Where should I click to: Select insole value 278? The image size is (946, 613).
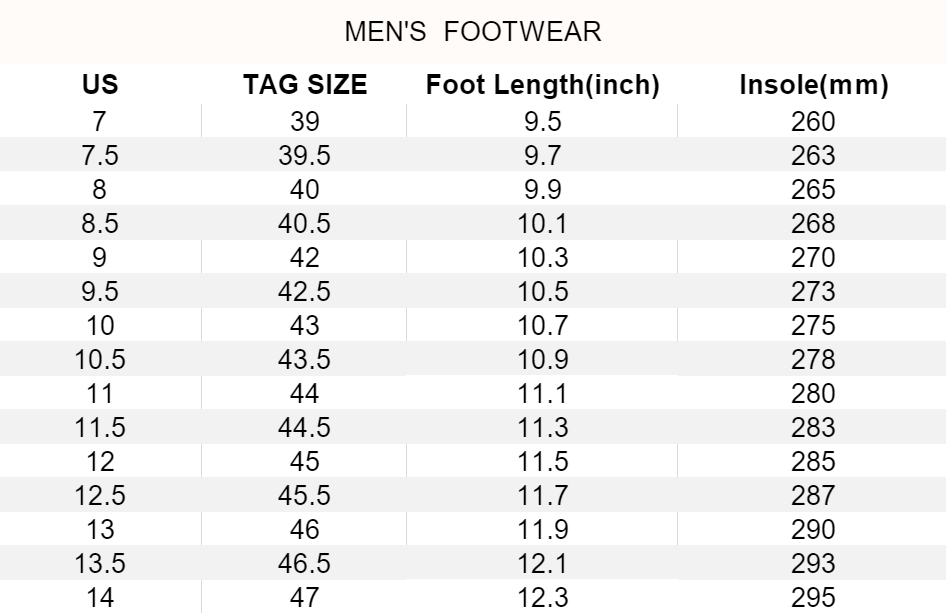(813, 359)
